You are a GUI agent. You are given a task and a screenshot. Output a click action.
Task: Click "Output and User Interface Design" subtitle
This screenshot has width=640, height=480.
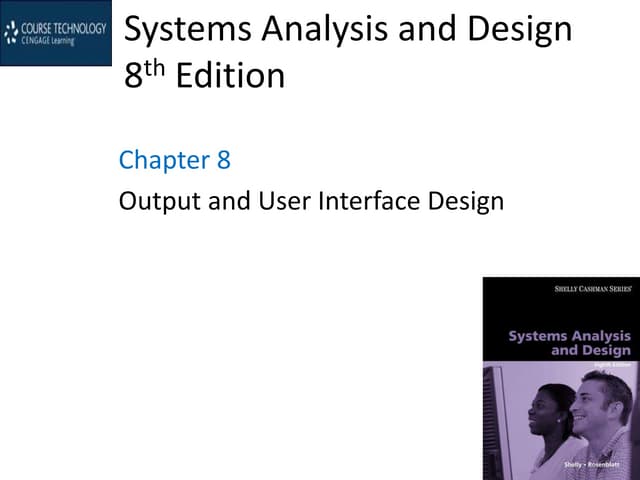point(311,201)
